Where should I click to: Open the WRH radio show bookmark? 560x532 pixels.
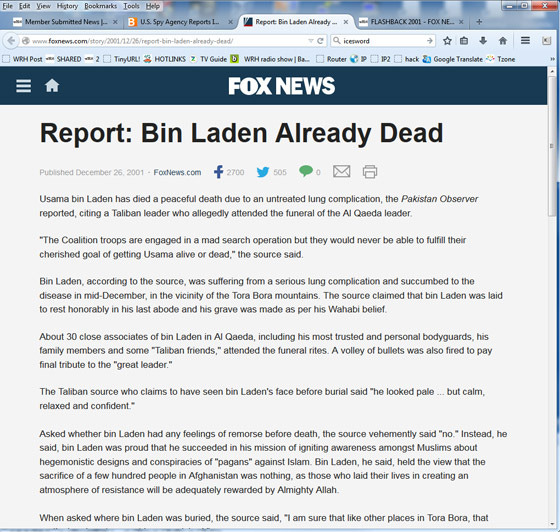tap(270, 59)
